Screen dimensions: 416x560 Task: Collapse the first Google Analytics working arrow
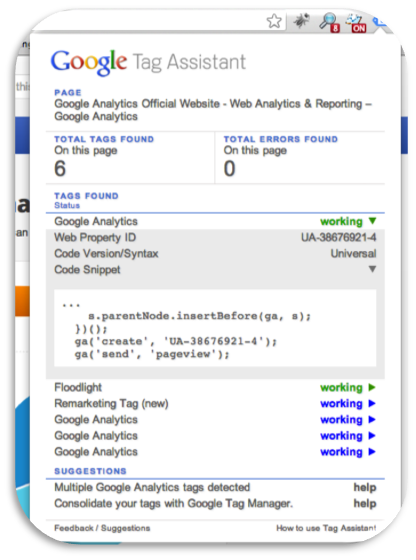[x=372, y=221]
